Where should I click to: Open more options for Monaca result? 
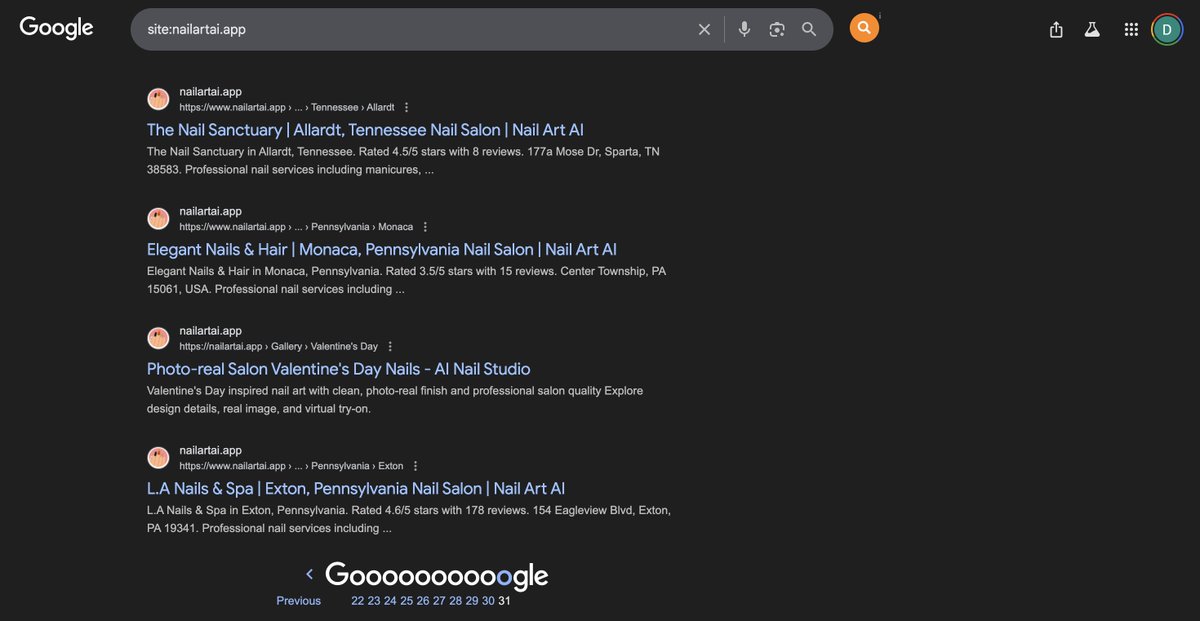click(425, 227)
